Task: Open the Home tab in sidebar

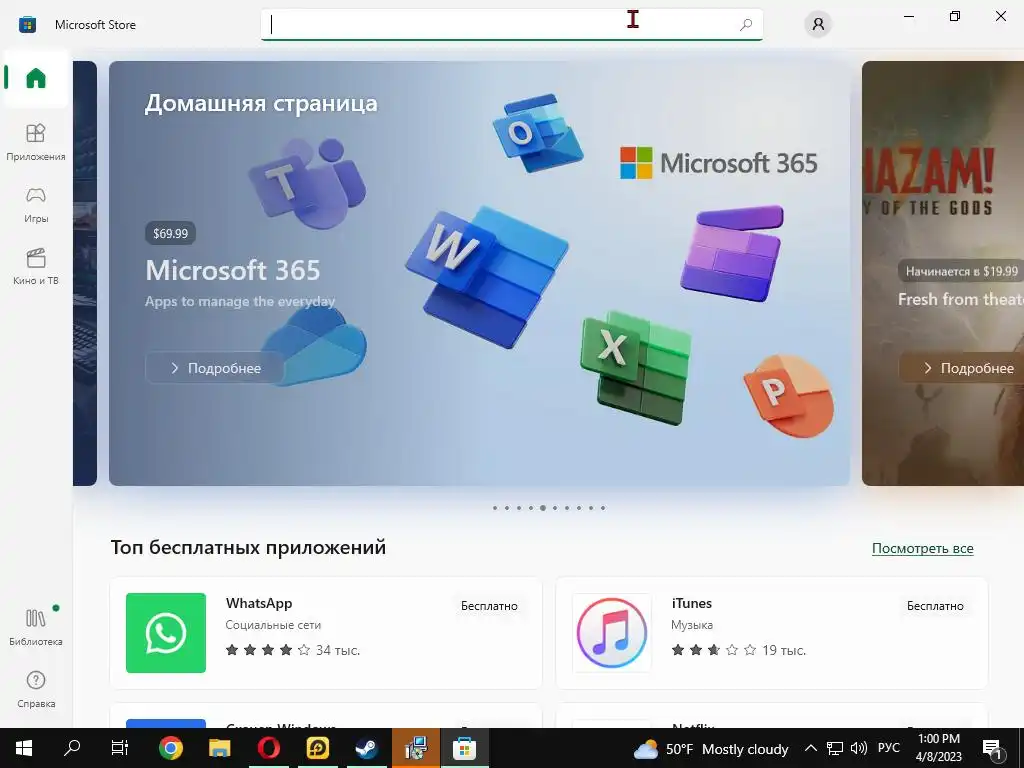Action: tap(36, 78)
